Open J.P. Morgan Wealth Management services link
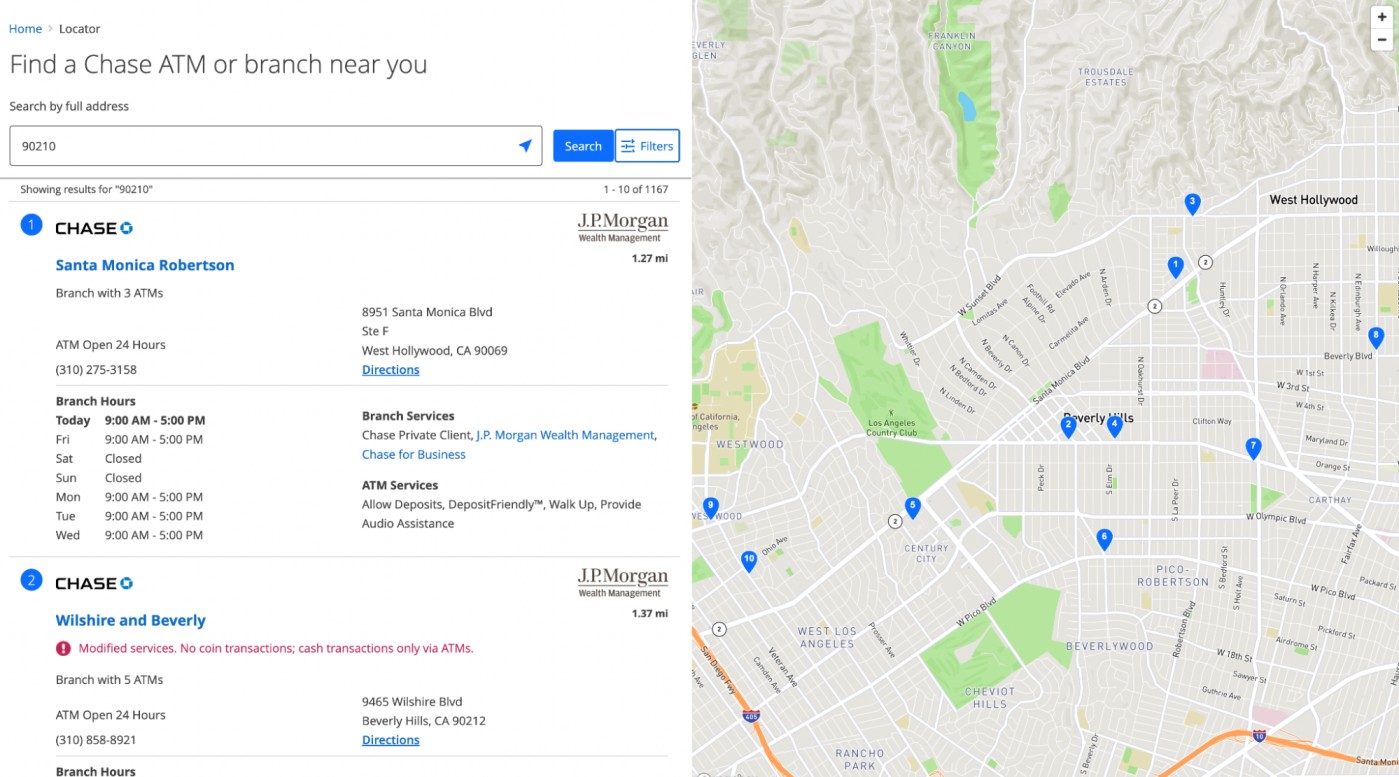 pyautogui.click(x=565, y=435)
